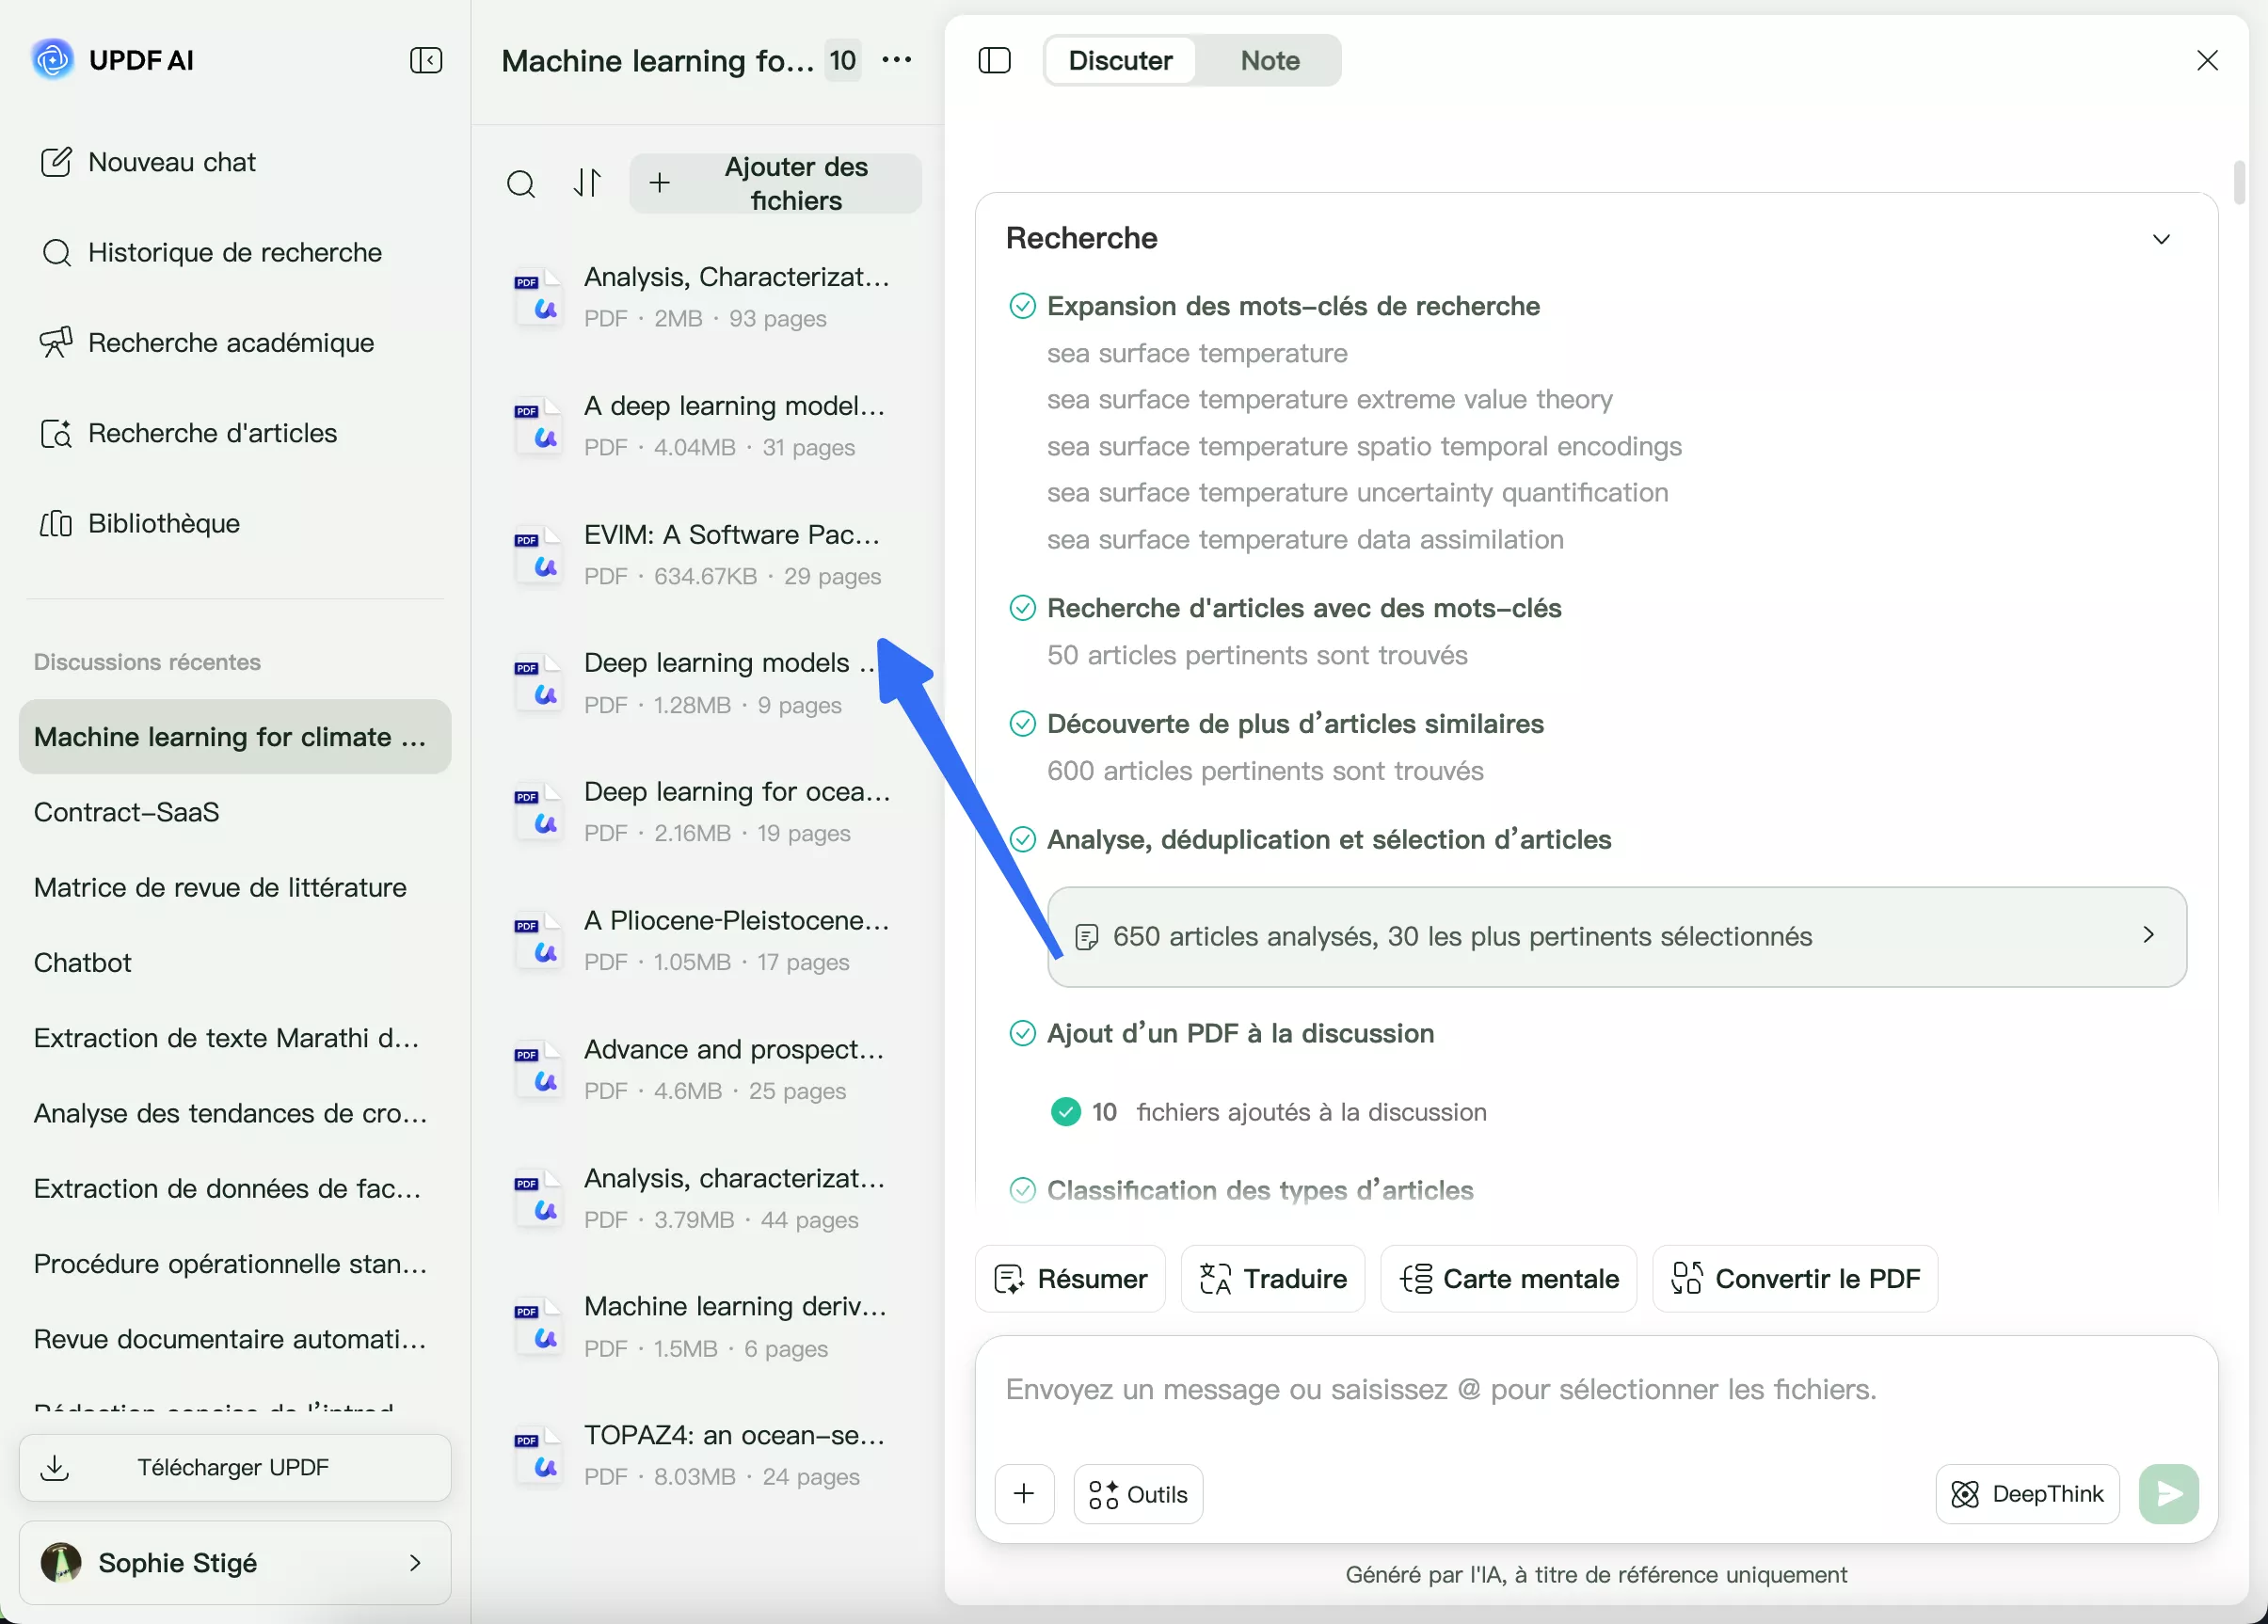Screen dimensions: 2268x1624
Task: Open the Outils tools menu
Action: tap(1138, 1493)
